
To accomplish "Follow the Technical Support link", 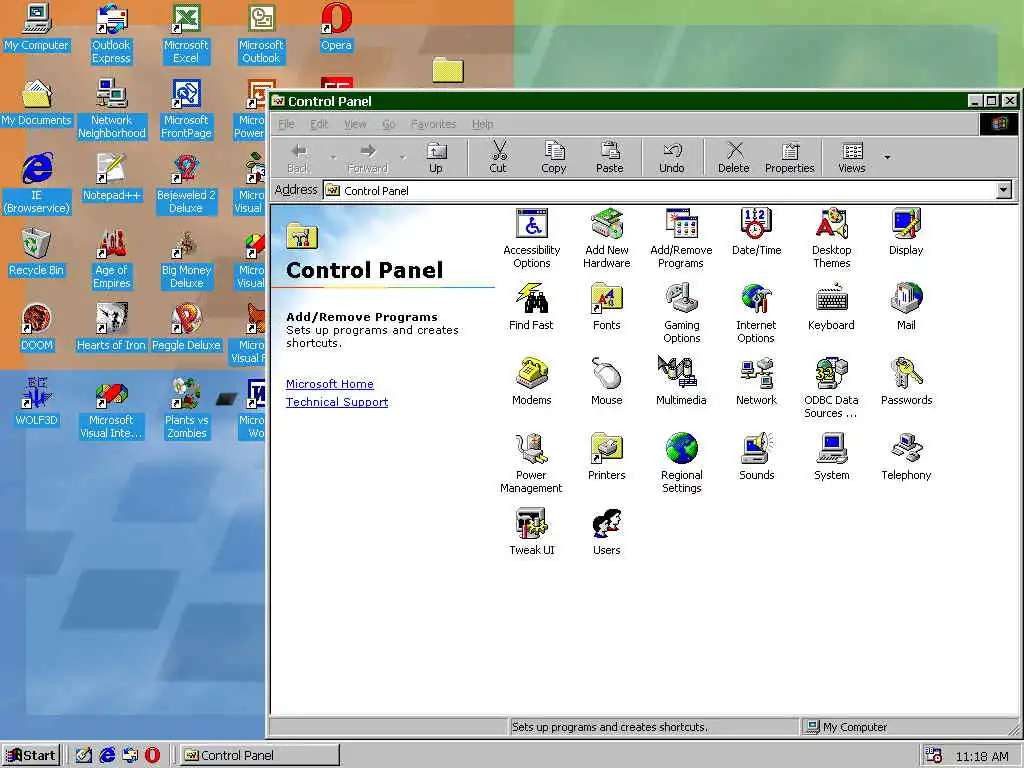I will 337,402.
